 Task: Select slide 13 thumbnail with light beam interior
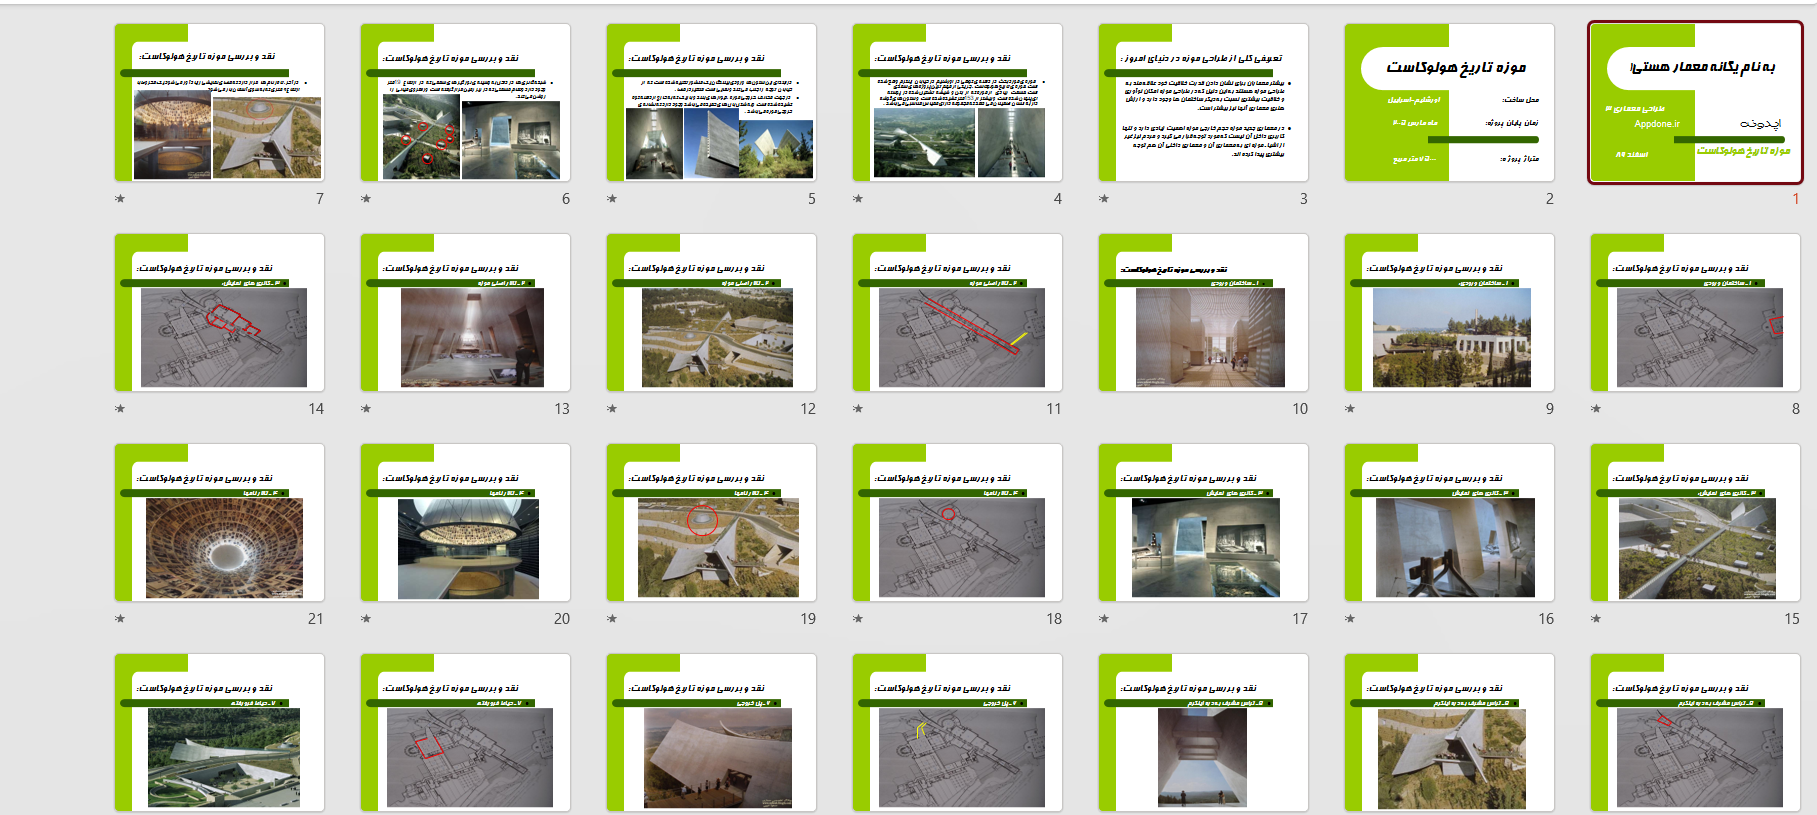pyautogui.click(x=465, y=313)
